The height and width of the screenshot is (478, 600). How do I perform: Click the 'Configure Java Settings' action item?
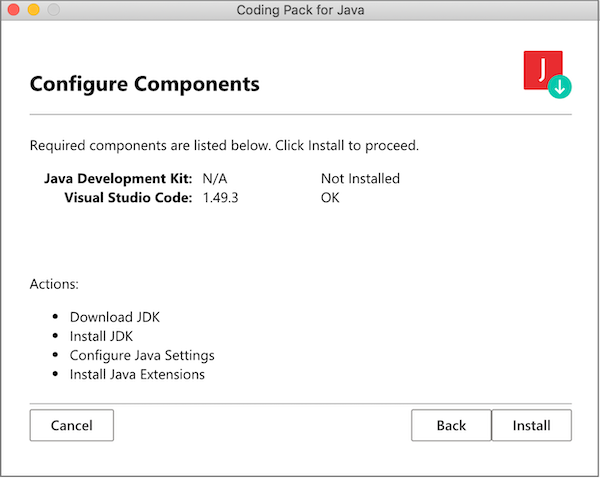[142, 356]
